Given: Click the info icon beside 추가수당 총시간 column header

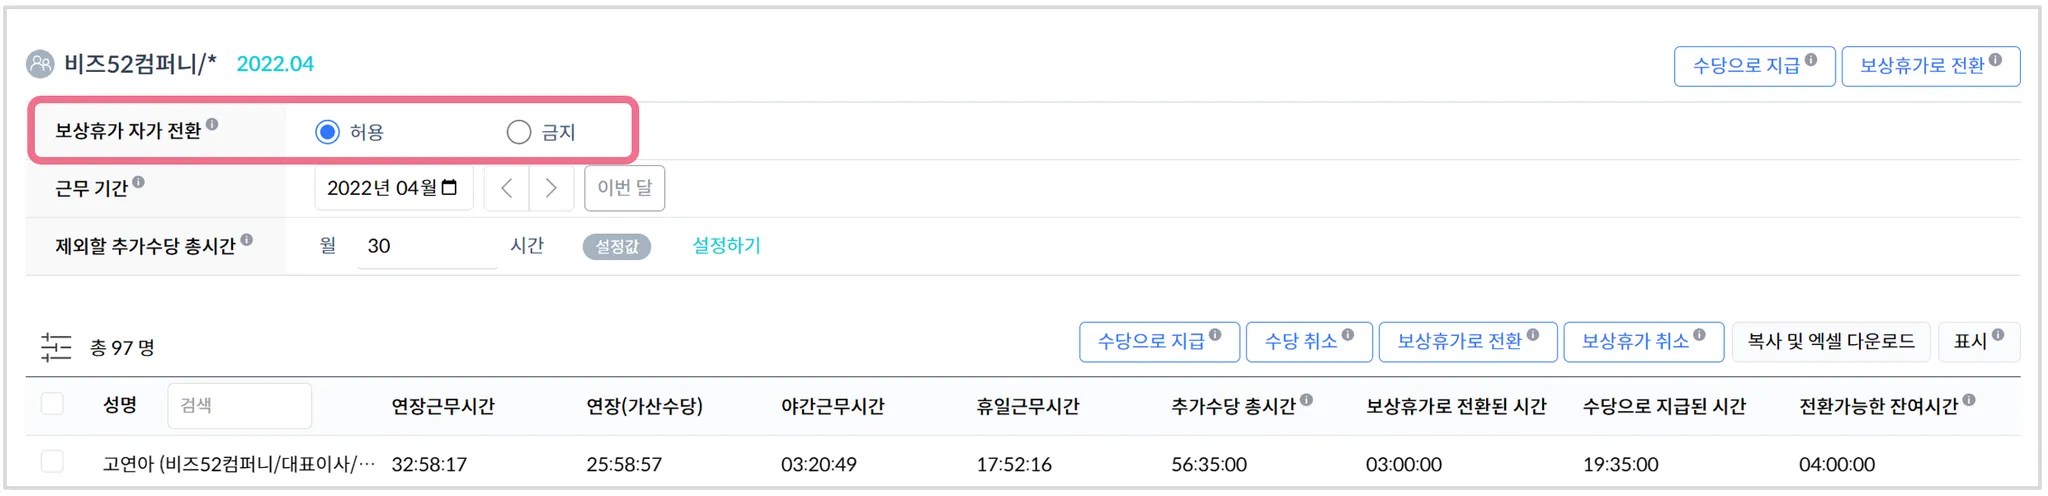Looking at the screenshot, I should pyautogui.click(x=1307, y=400).
